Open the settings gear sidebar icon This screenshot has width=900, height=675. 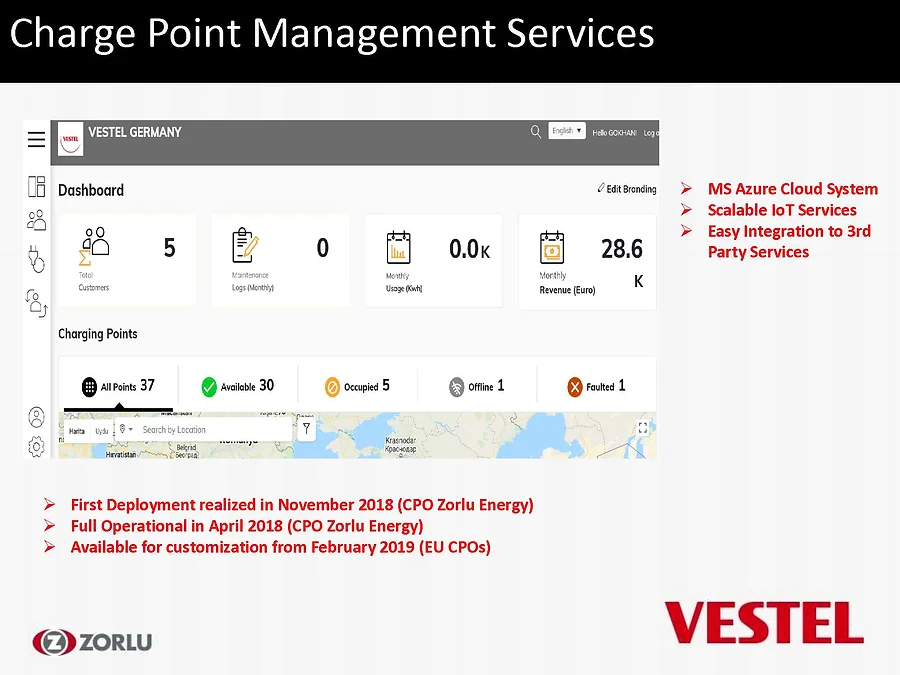click(36, 446)
